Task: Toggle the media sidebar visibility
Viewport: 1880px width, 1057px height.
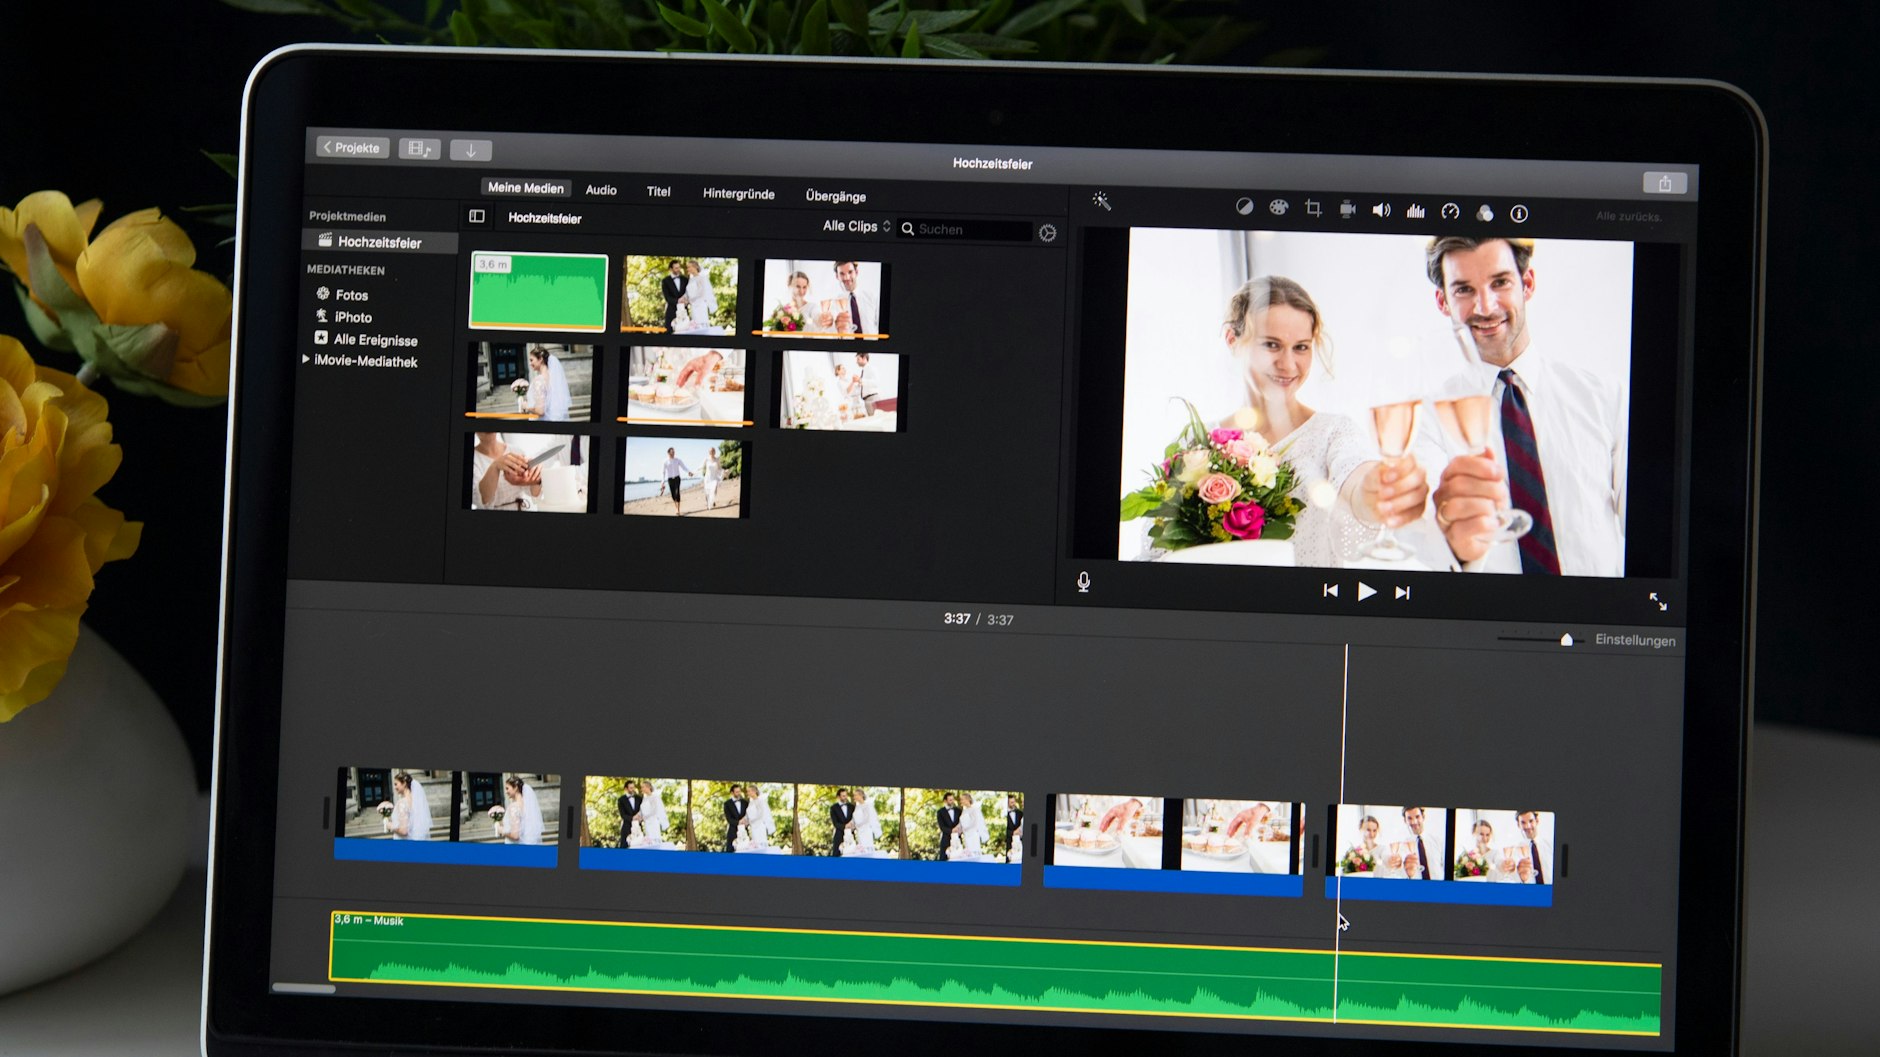Action: pyautogui.click(x=477, y=216)
